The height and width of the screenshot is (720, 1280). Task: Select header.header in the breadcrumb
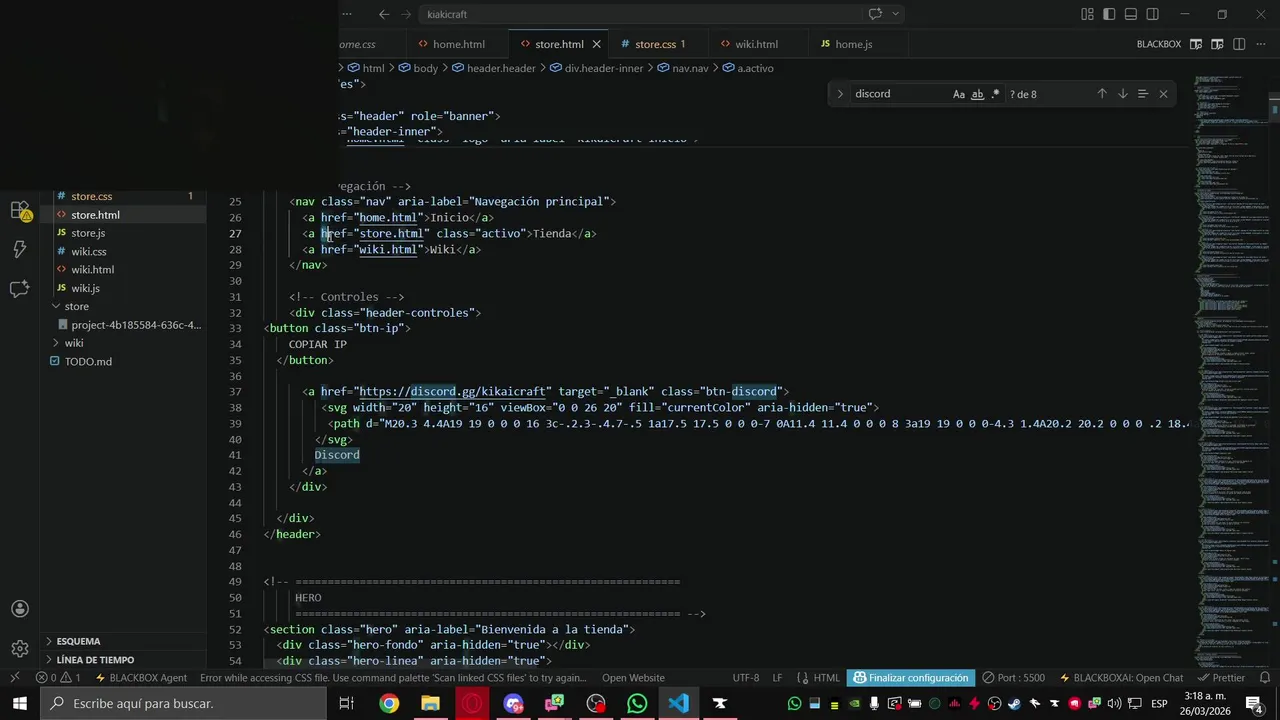click(501, 68)
